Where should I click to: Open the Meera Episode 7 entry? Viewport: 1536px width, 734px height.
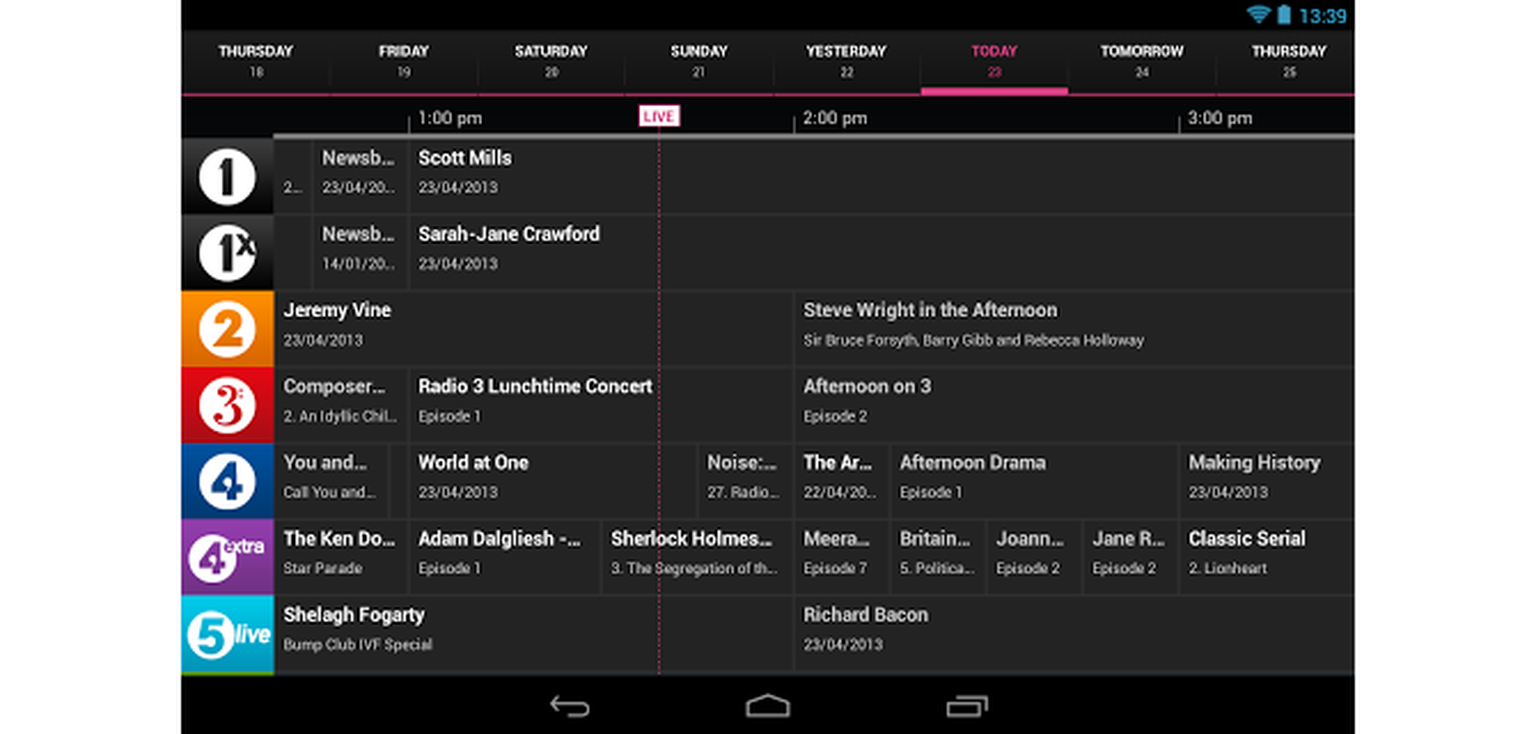[x=842, y=557]
